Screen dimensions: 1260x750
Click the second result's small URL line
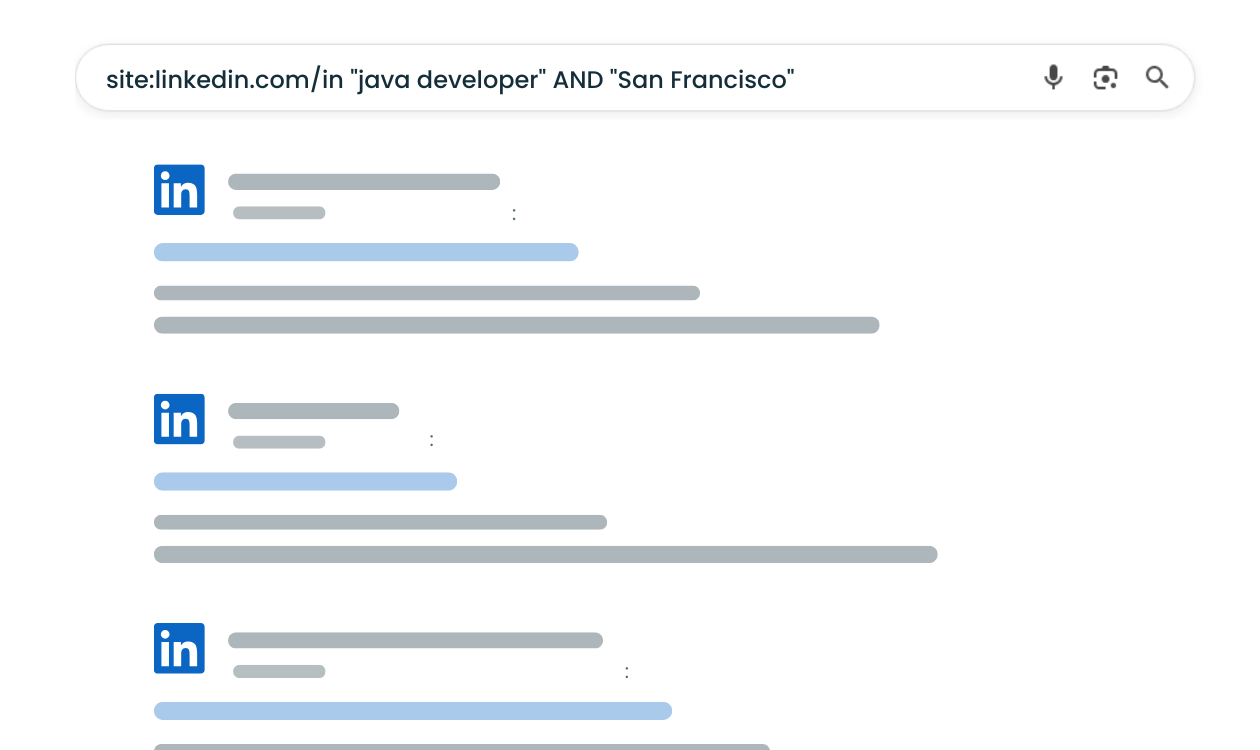279,442
